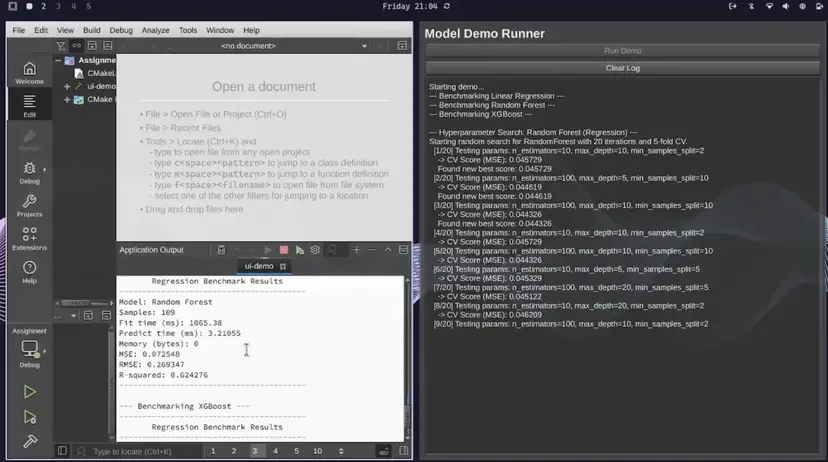Expand the ui-demo tree node

pyautogui.click(x=67, y=86)
